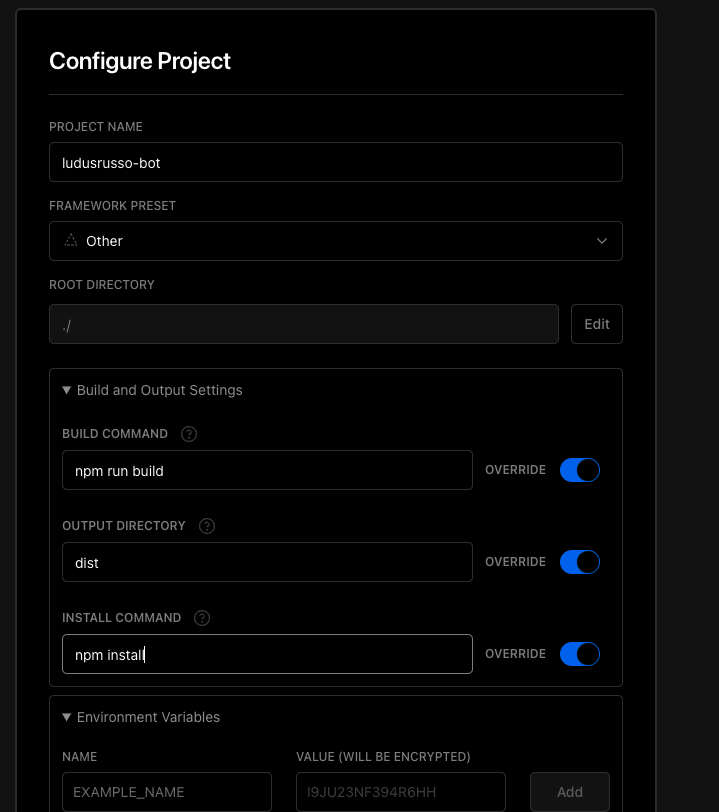
Task: Turn off the Output Directory override switch
Action: click(579, 562)
